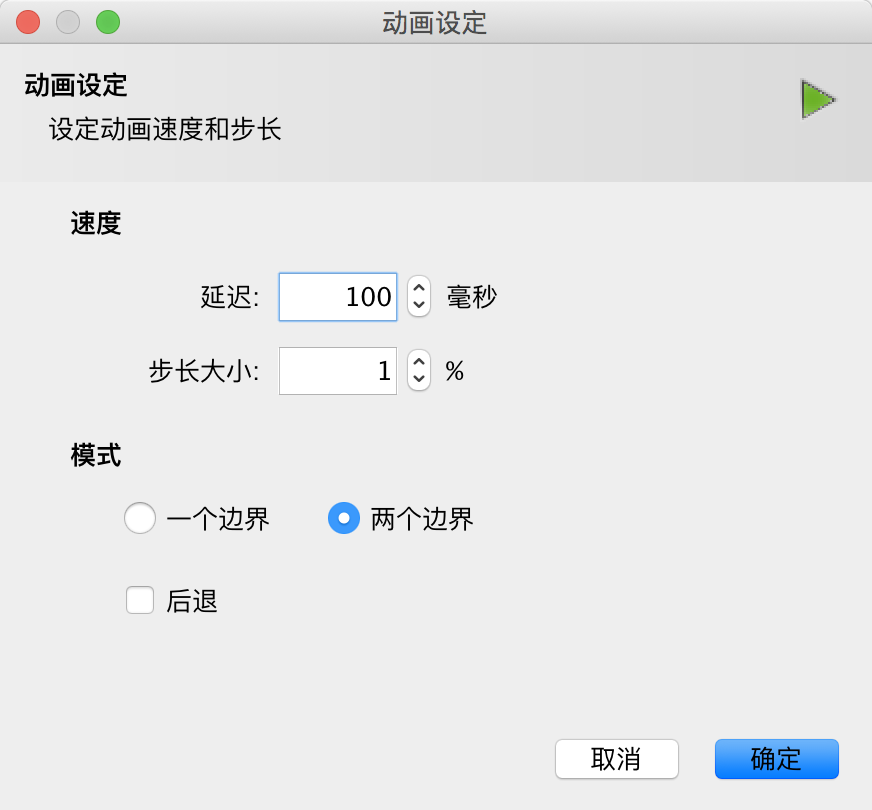Decrease the 延迟 delay stepper down arrow
The width and height of the screenshot is (872, 810).
pyautogui.click(x=419, y=305)
